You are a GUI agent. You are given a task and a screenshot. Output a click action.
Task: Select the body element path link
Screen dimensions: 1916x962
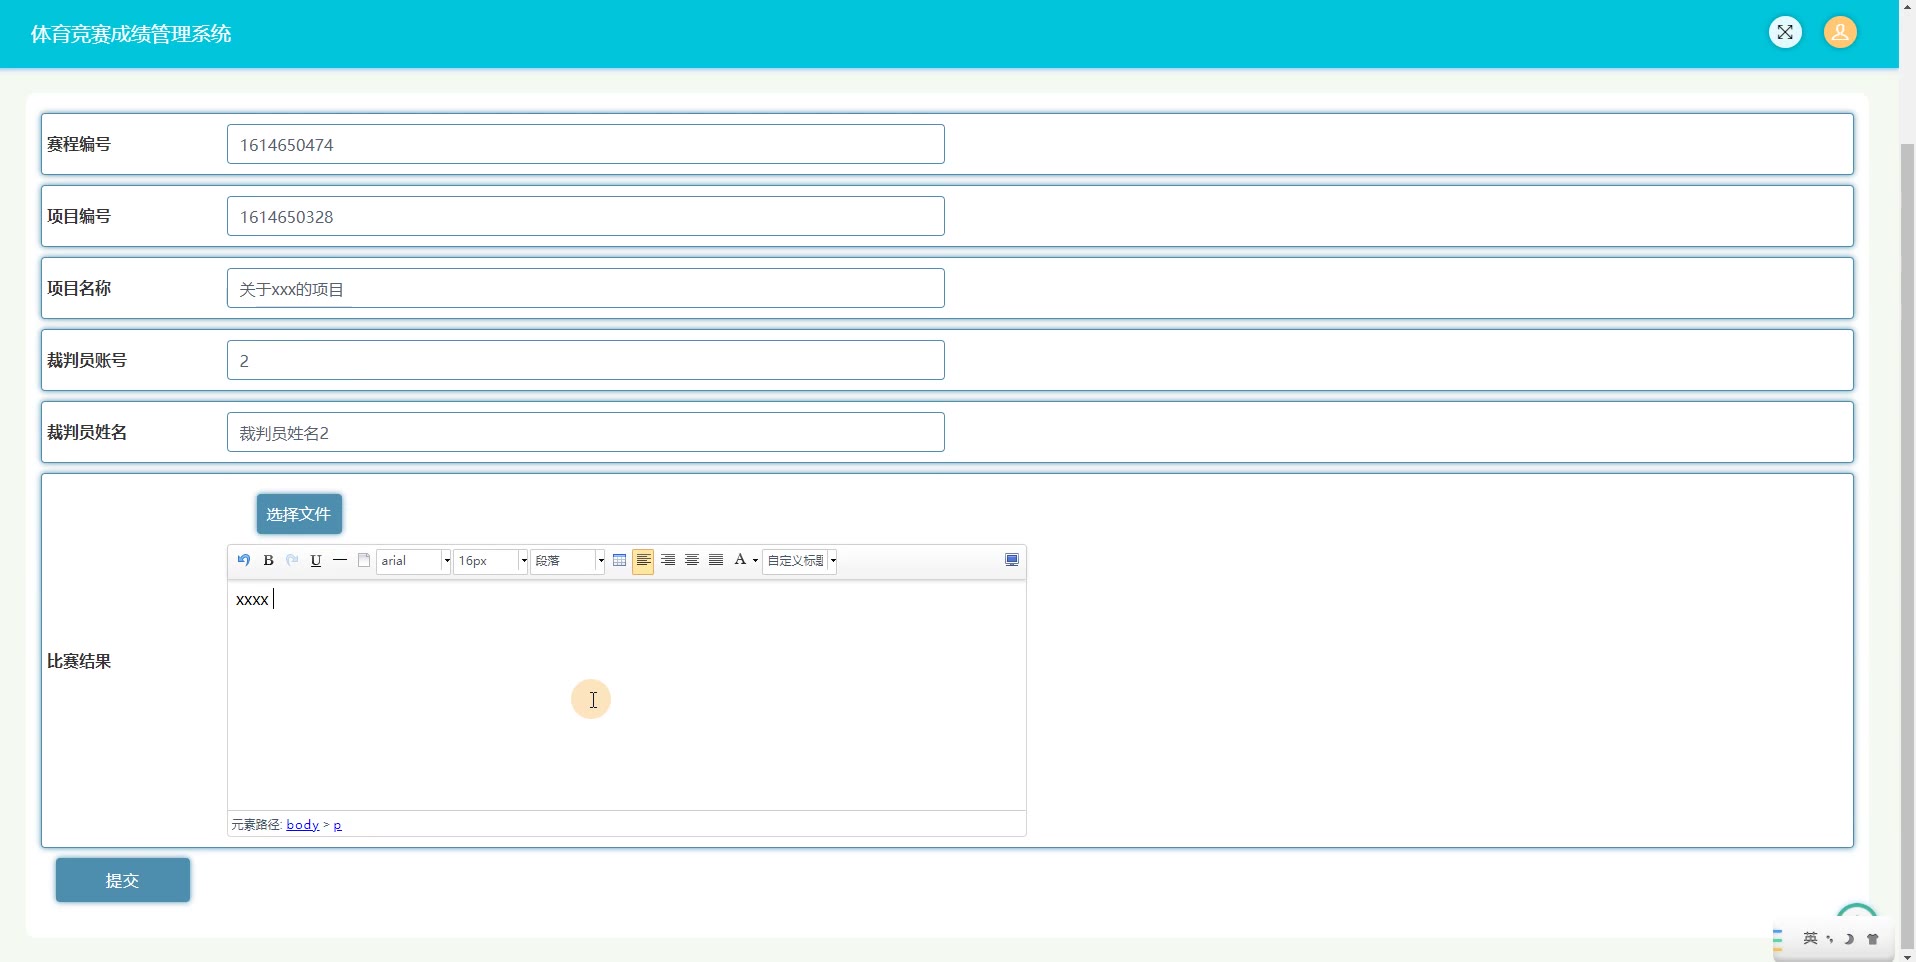pyautogui.click(x=302, y=825)
